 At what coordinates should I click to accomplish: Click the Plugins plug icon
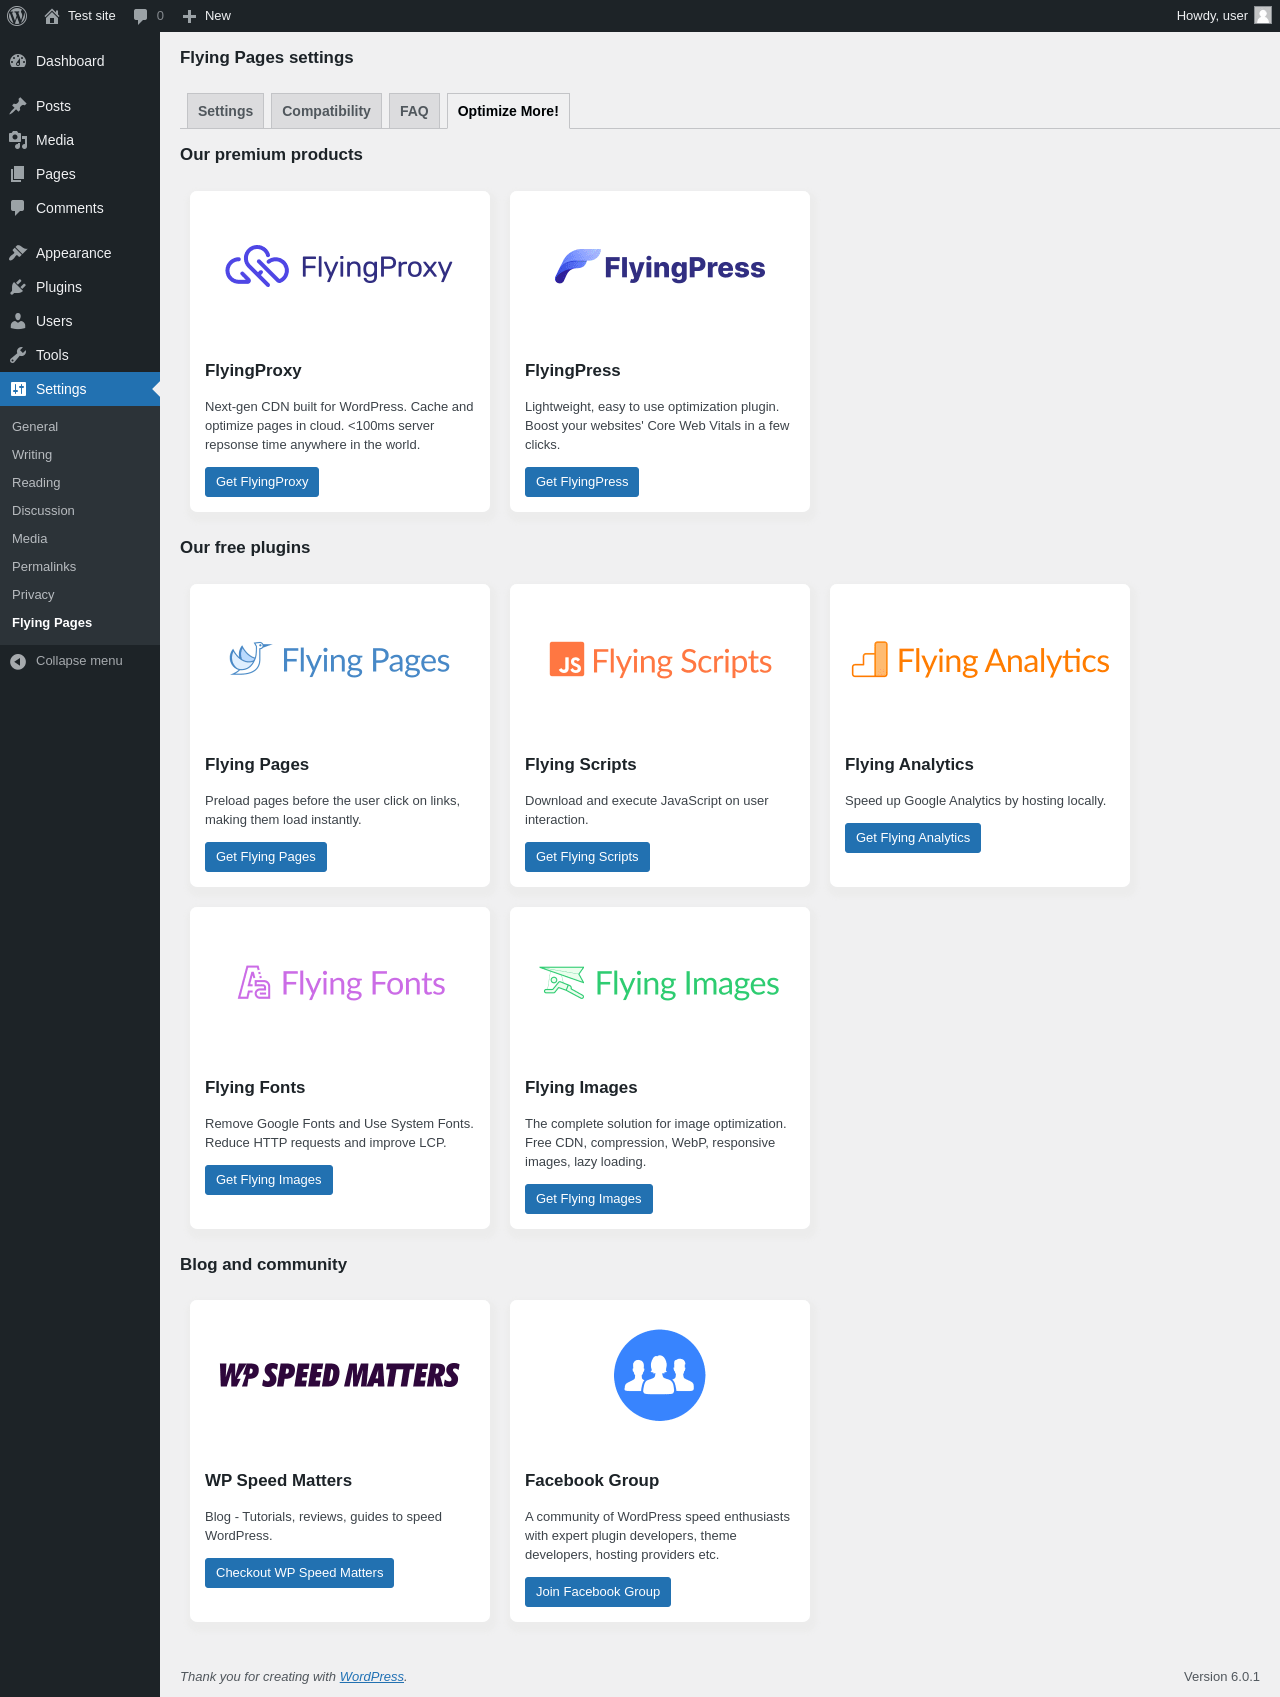tap(18, 287)
